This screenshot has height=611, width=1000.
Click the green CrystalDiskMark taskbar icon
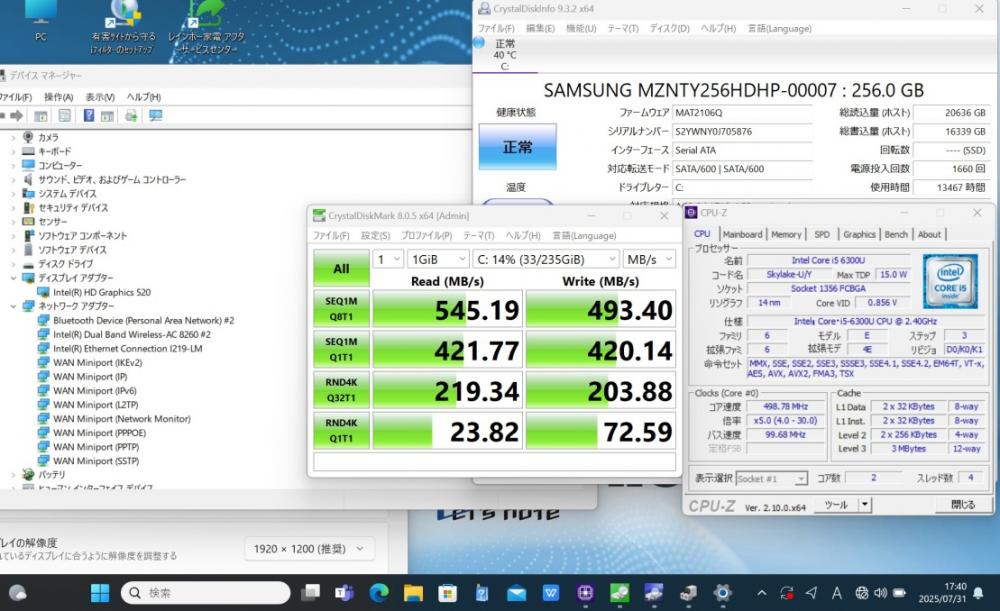point(619,593)
